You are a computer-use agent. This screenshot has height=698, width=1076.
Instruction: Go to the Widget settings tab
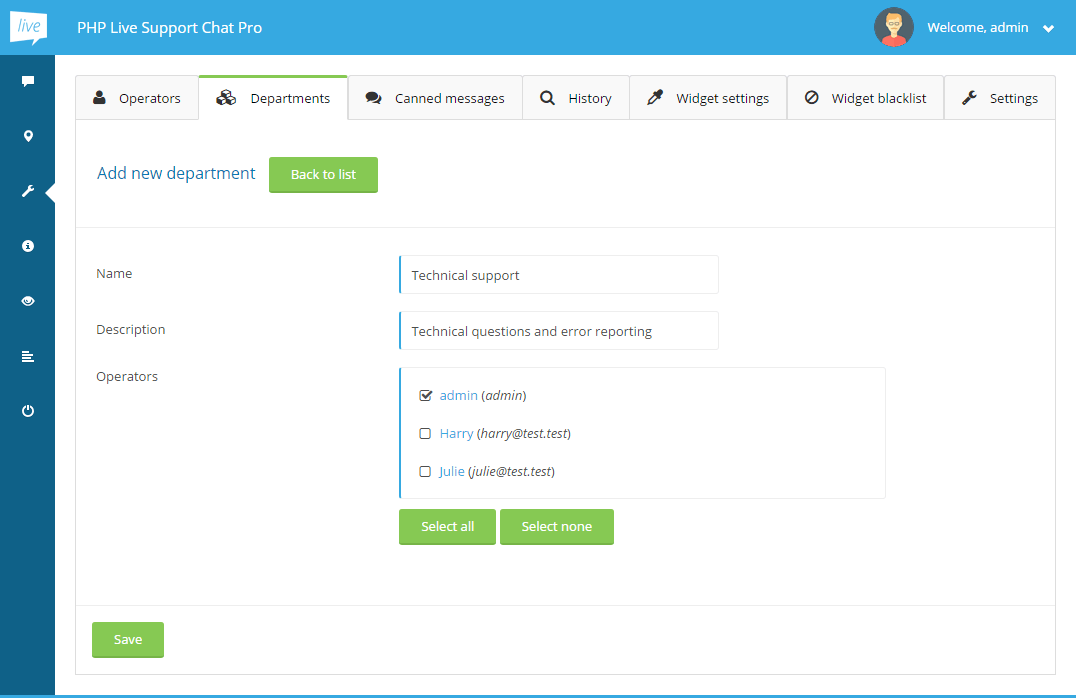coord(708,98)
